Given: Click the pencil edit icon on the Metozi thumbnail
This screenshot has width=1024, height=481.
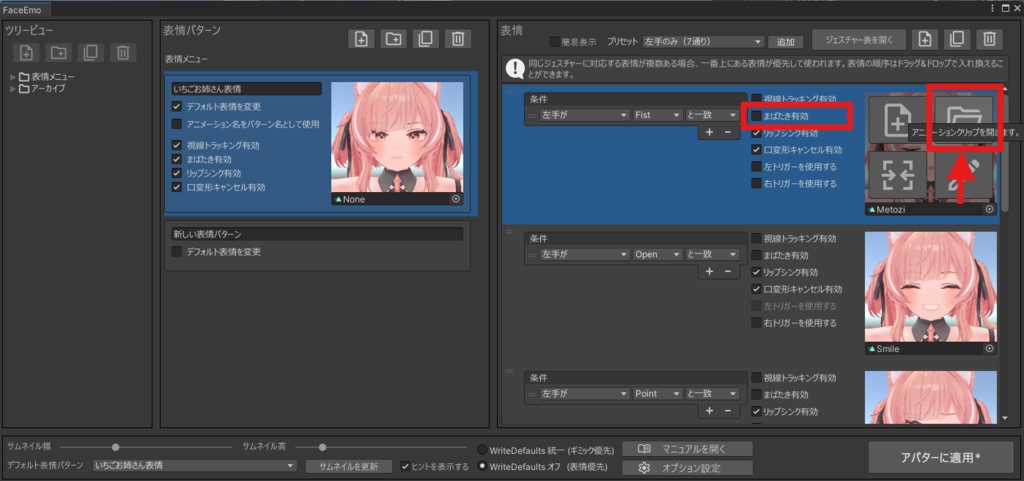Looking at the screenshot, I should 964,176.
